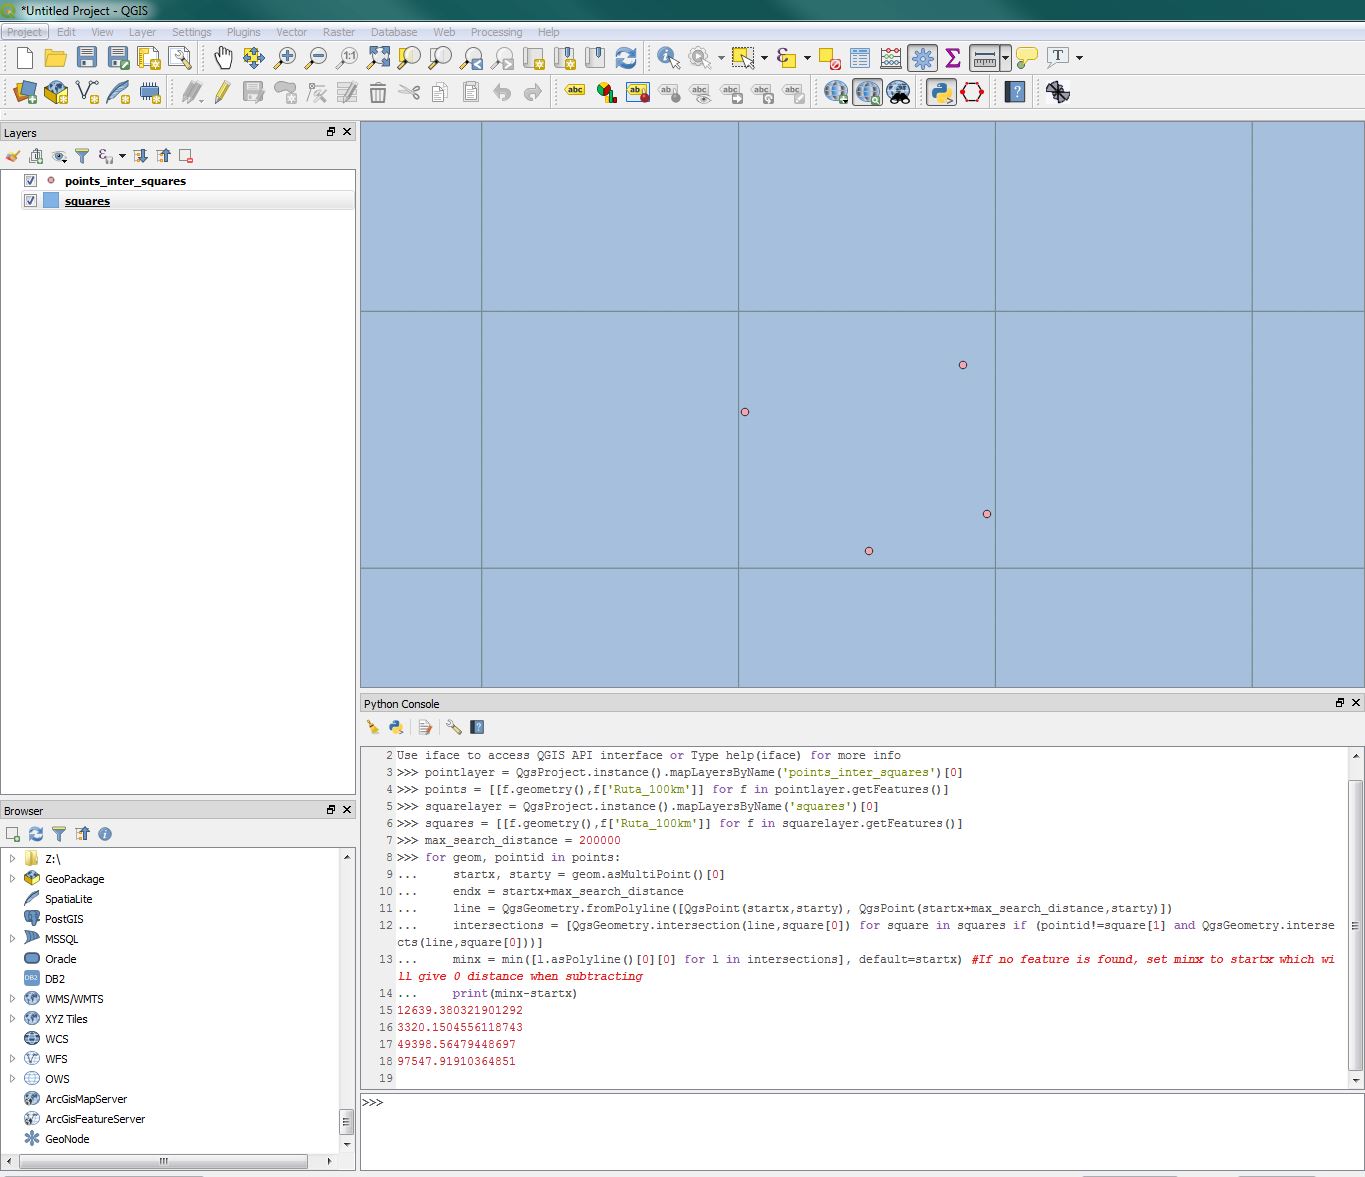Expand WMS/WMTS node in Browser

pyautogui.click(x=12, y=999)
